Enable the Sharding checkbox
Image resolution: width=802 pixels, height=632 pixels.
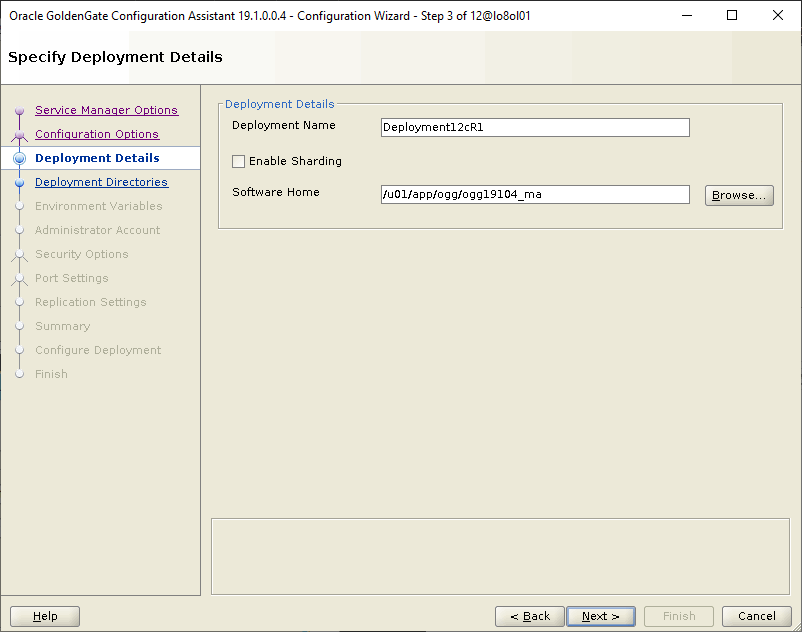pyautogui.click(x=238, y=161)
